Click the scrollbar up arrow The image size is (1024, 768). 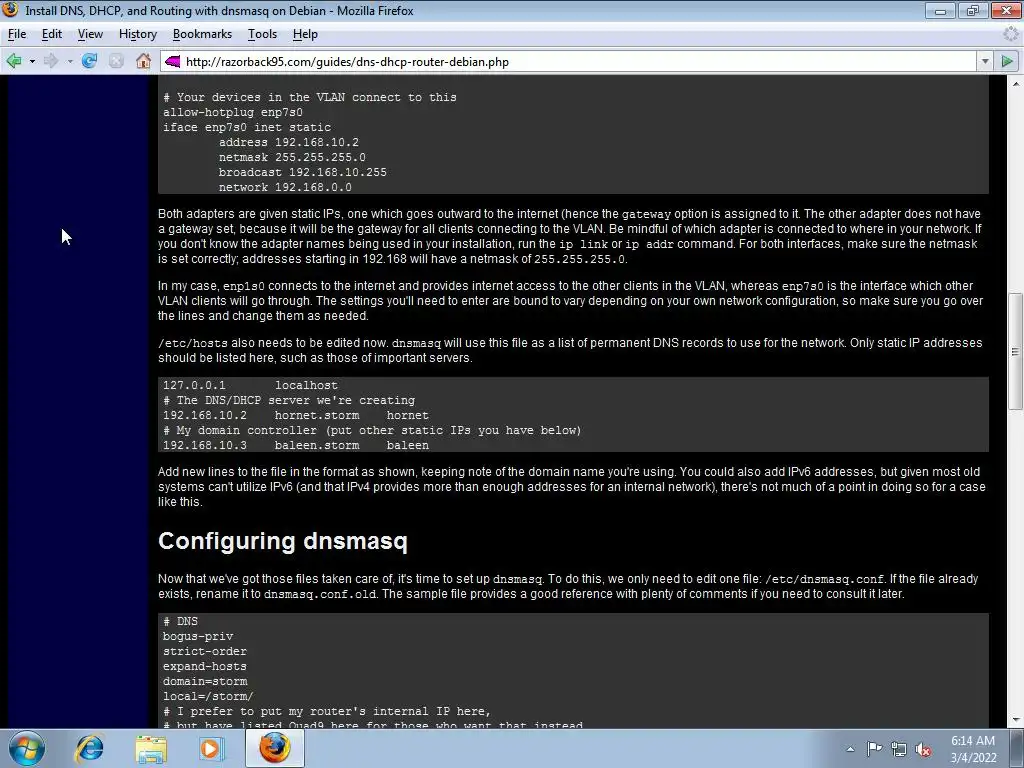coord(1016,84)
